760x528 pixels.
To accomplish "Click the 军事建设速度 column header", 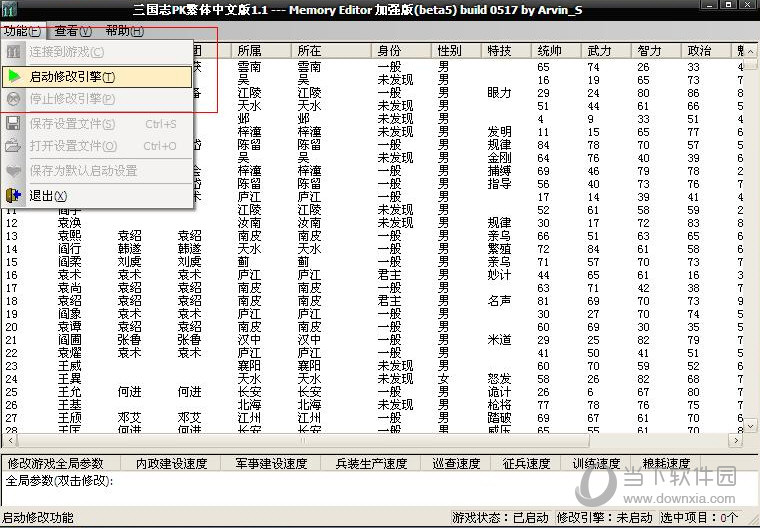I will click(x=270, y=464).
